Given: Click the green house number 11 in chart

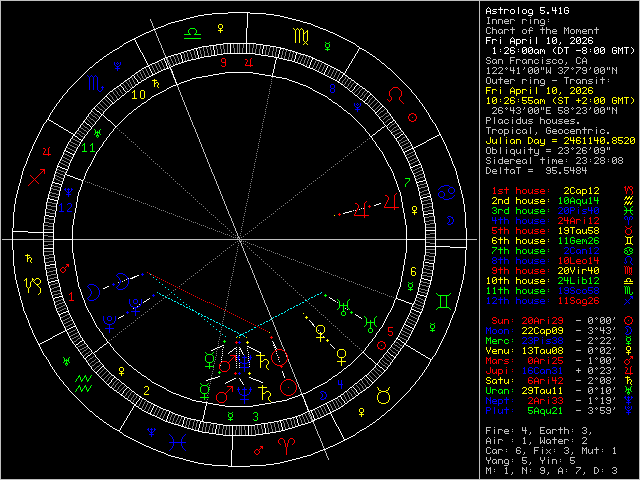Looking at the screenshot, I should pyautogui.click(x=88, y=147).
